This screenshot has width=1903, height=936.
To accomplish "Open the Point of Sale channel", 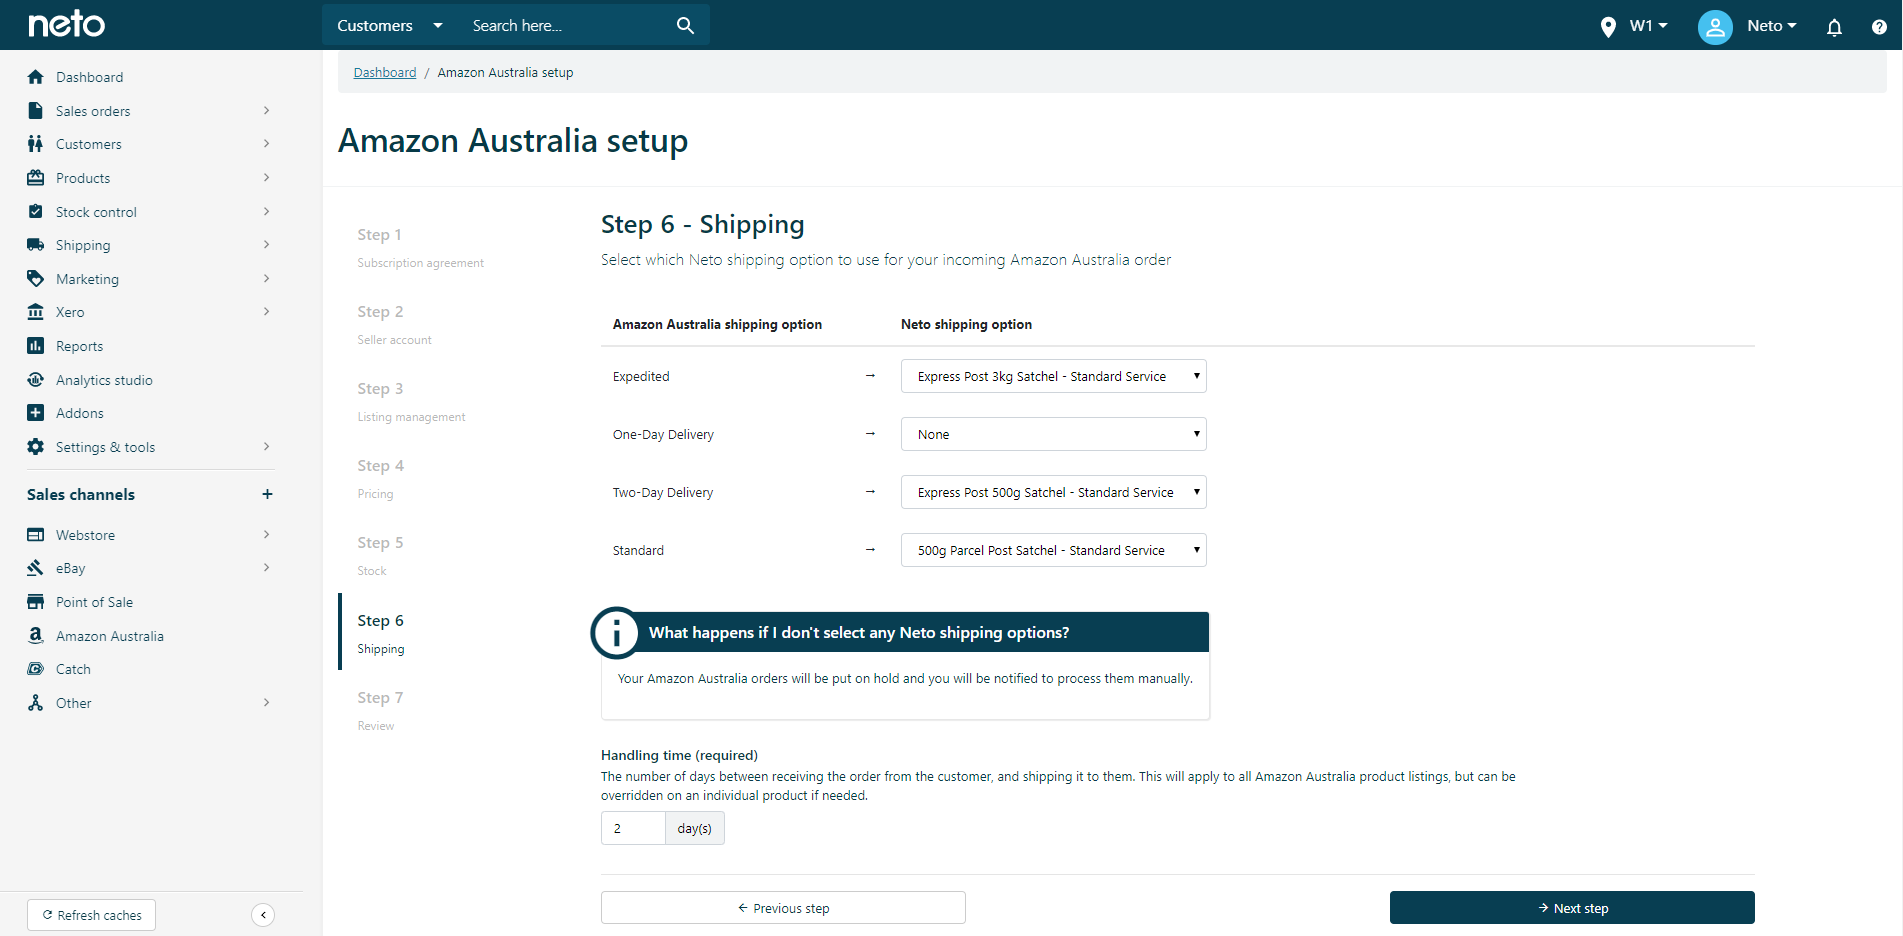I will click(94, 602).
